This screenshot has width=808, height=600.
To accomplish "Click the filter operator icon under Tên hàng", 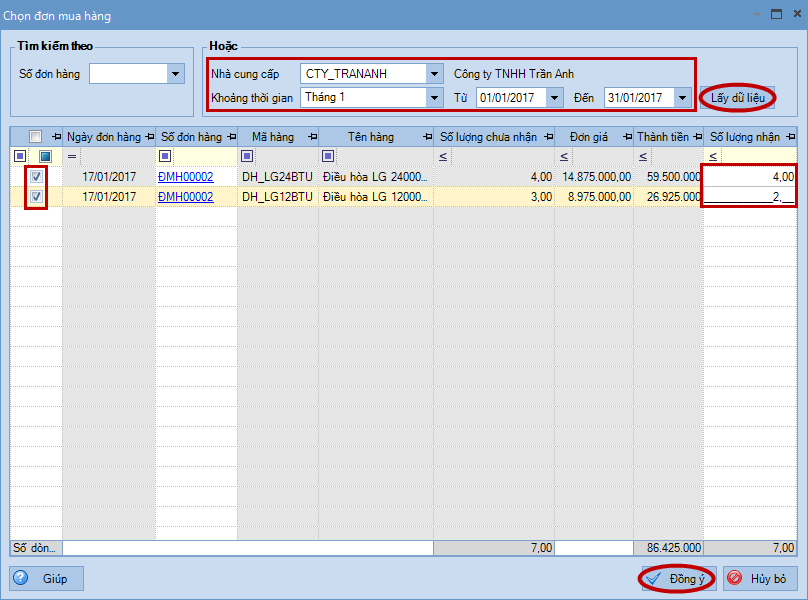I will [x=329, y=157].
